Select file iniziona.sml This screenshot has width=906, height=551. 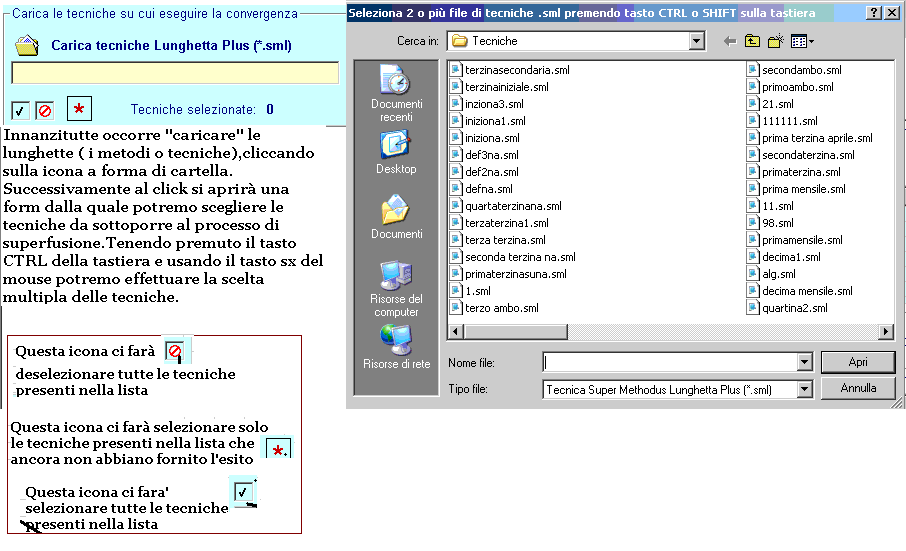485,138
